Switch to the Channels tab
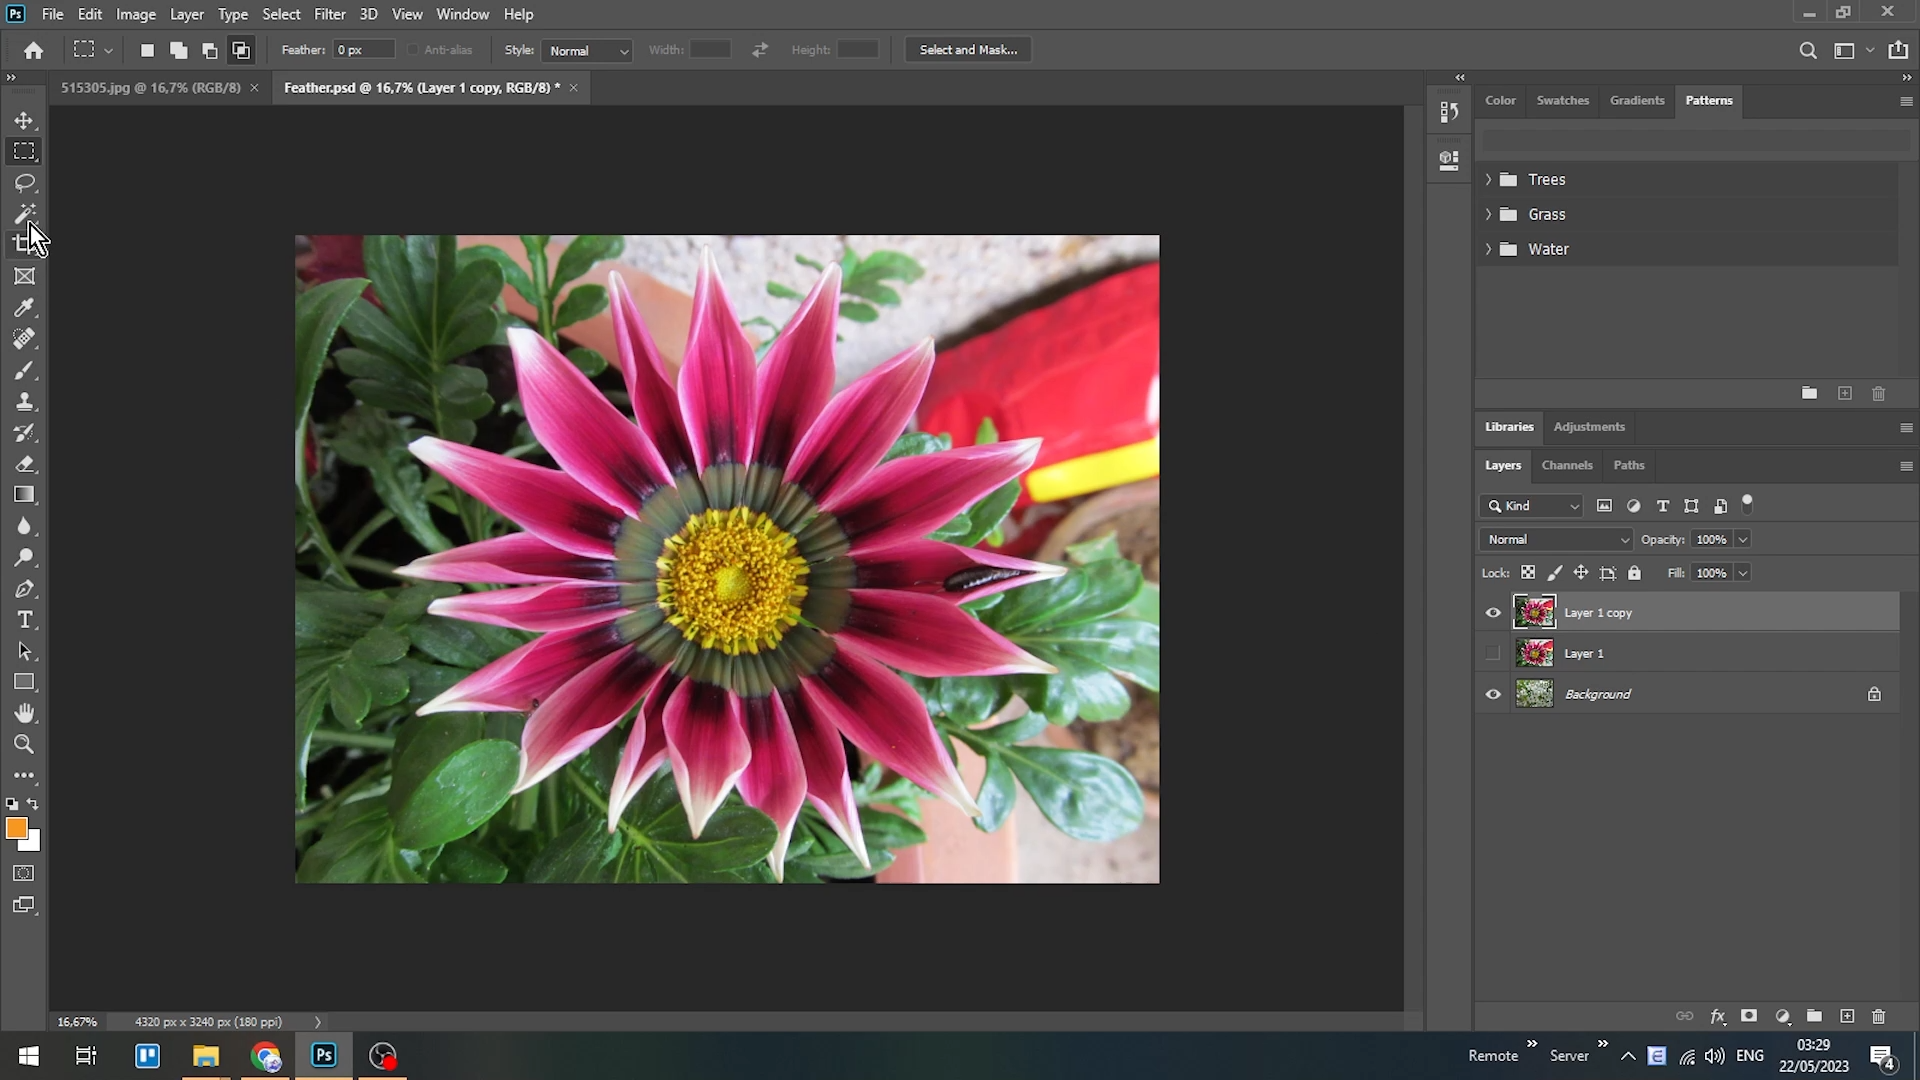This screenshot has width=1920, height=1080. (x=1566, y=465)
